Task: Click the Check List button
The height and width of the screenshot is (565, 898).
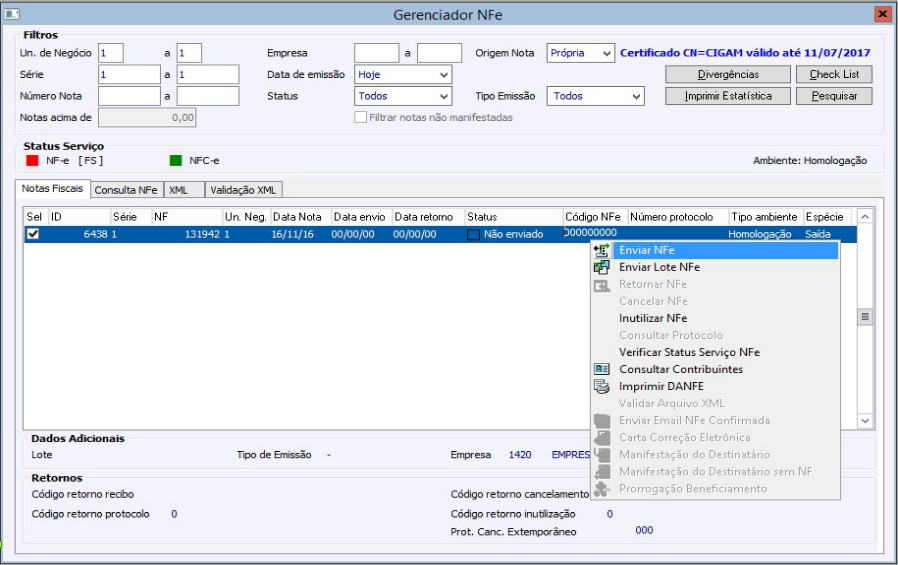Action: point(834,74)
